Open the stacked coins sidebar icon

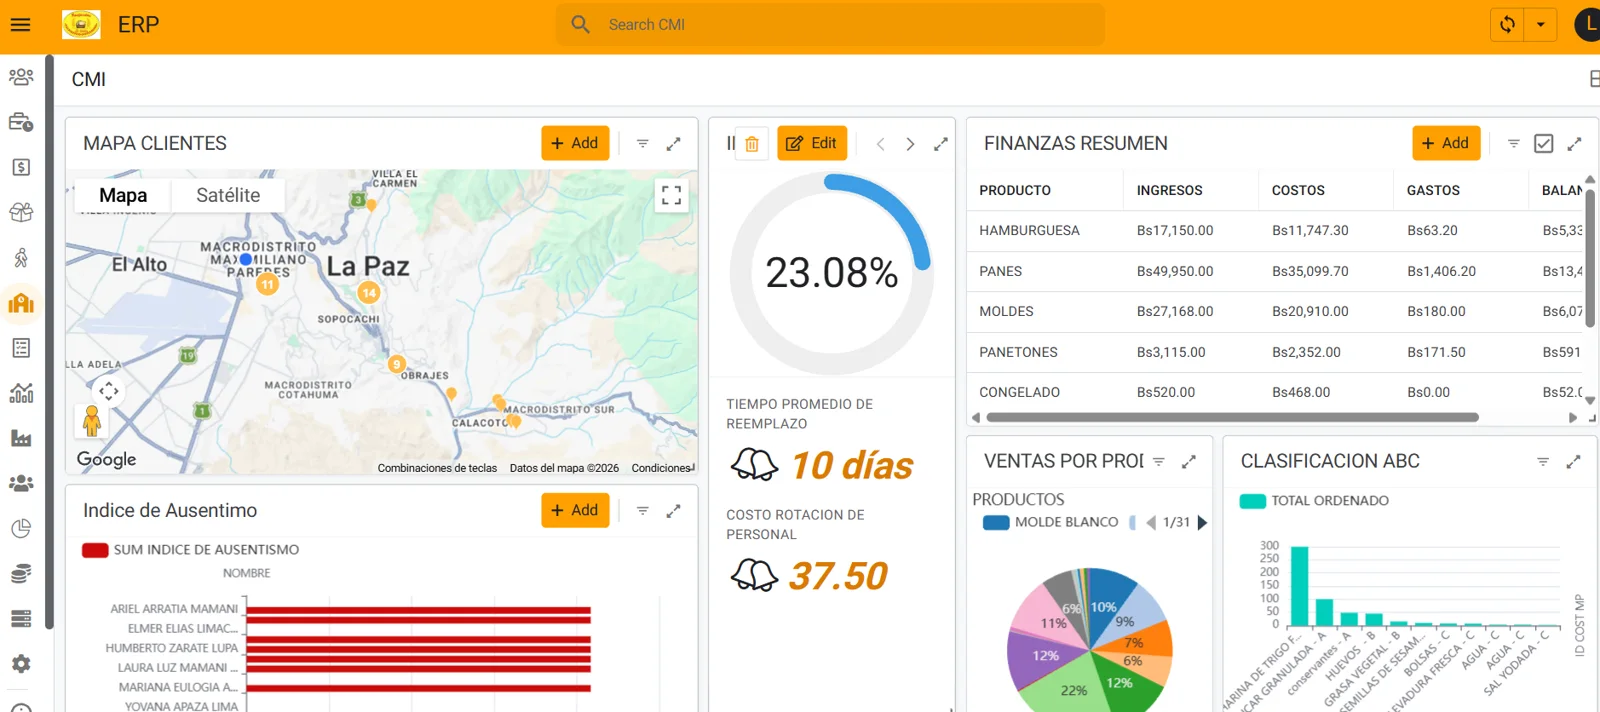(21, 573)
